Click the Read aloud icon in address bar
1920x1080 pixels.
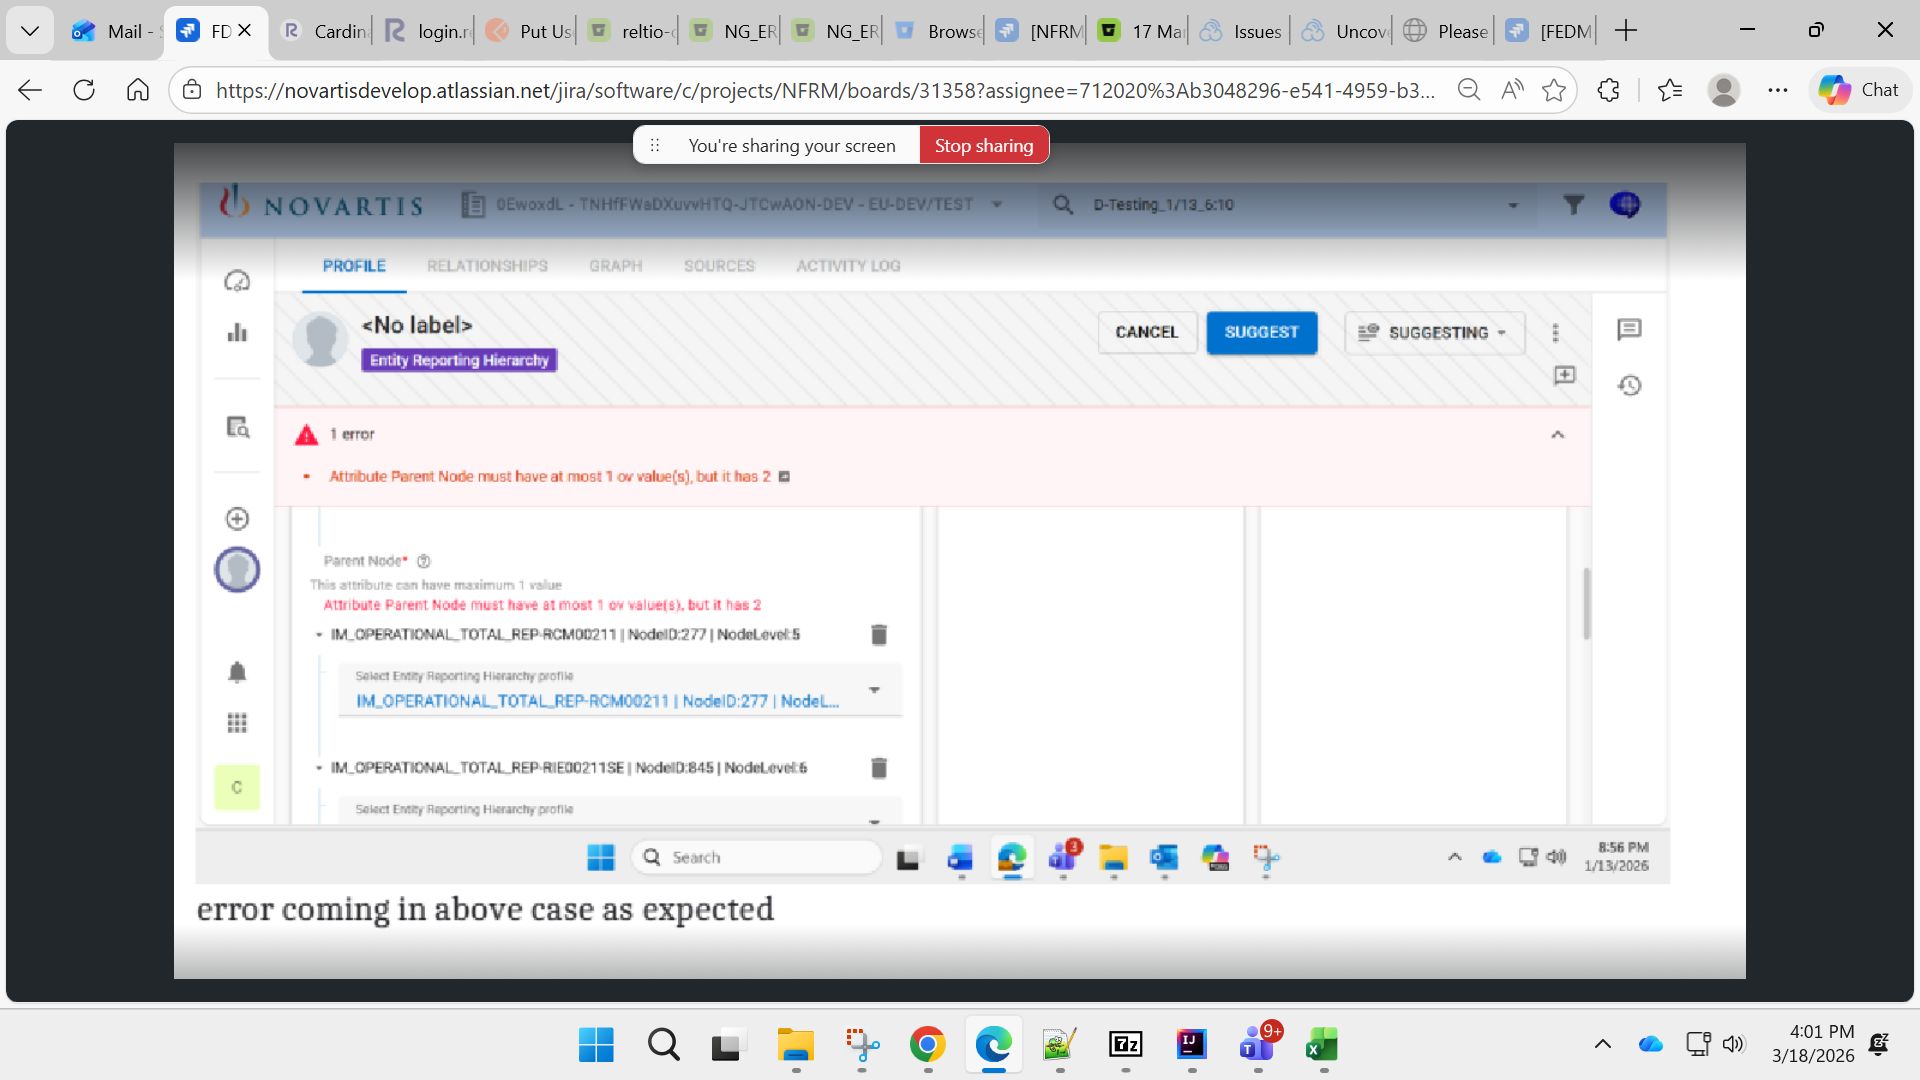pyautogui.click(x=1512, y=90)
